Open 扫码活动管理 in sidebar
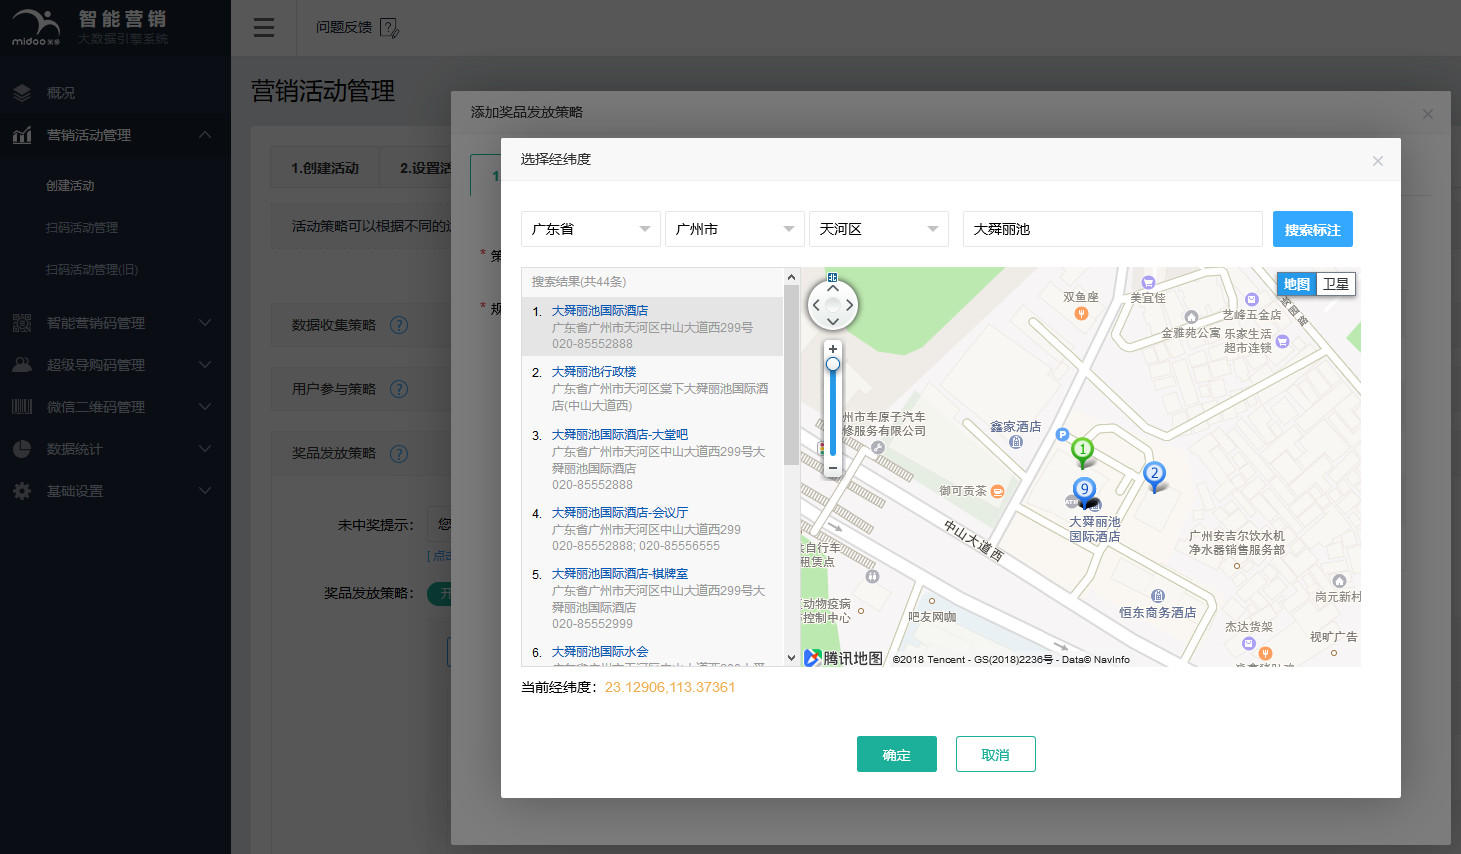The width and height of the screenshot is (1461, 854). point(82,228)
